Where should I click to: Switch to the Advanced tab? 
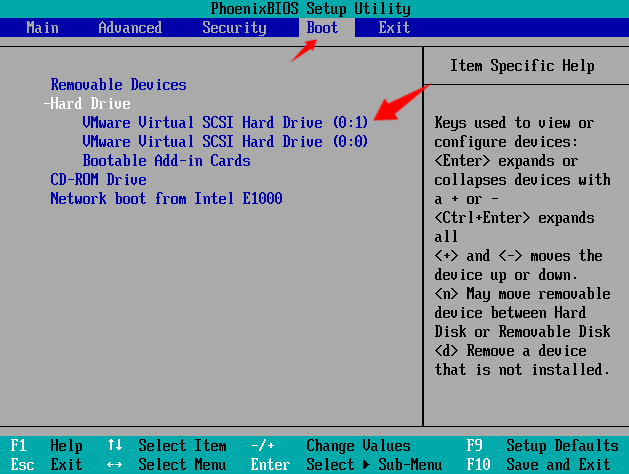coord(130,28)
